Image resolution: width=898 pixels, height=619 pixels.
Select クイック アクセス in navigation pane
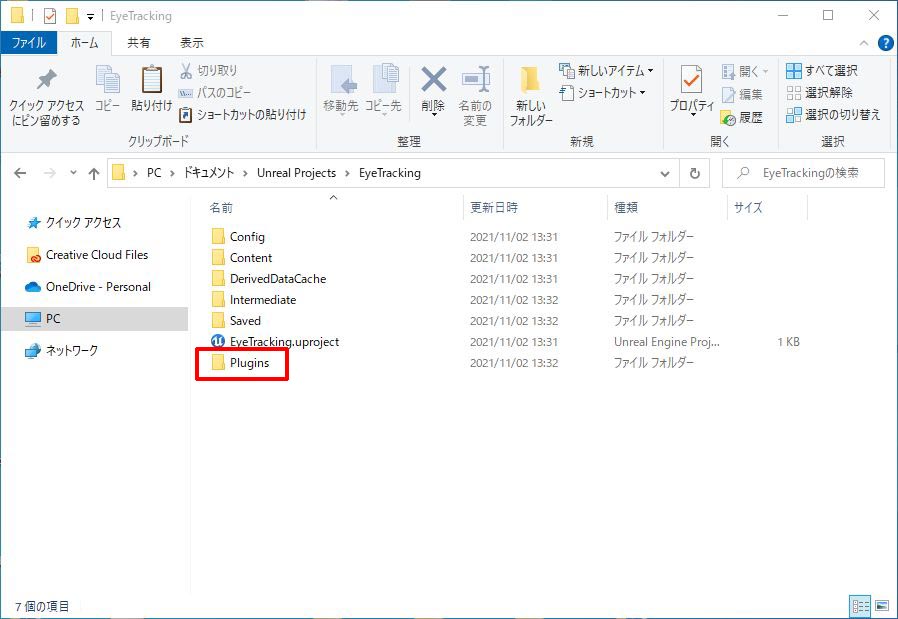(x=83, y=223)
